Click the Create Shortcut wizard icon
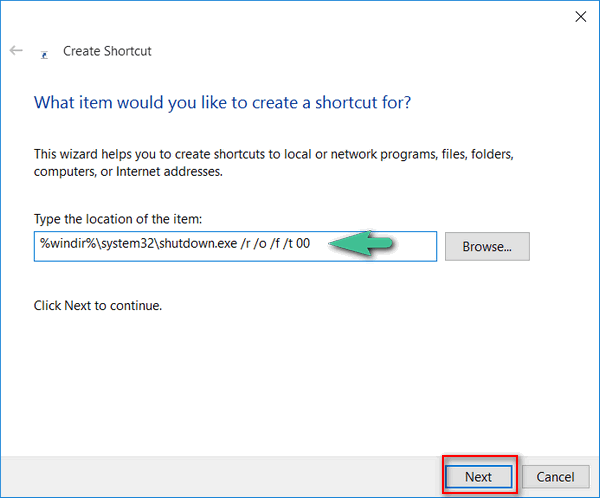 tap(44, 55)
